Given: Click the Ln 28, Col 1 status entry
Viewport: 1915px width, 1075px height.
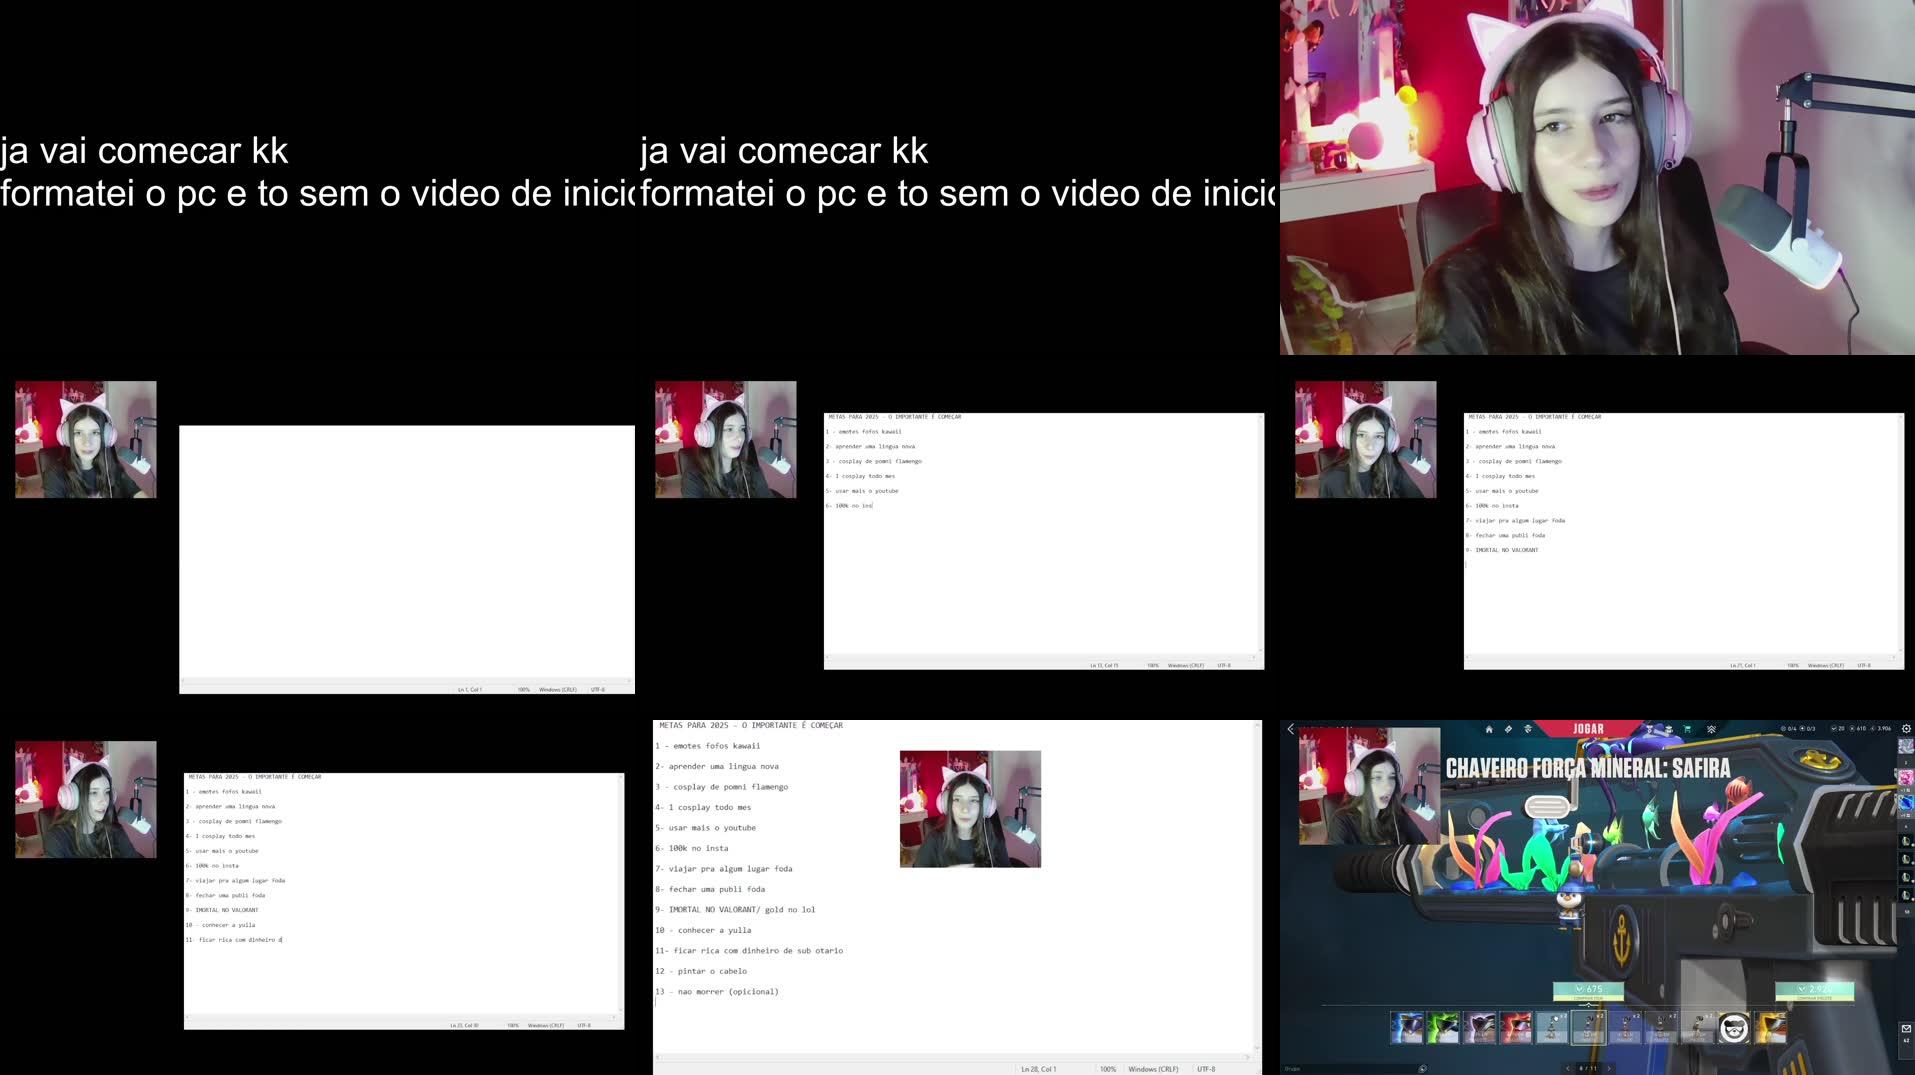Looking at the screenshot, I should (1038, 1069).
